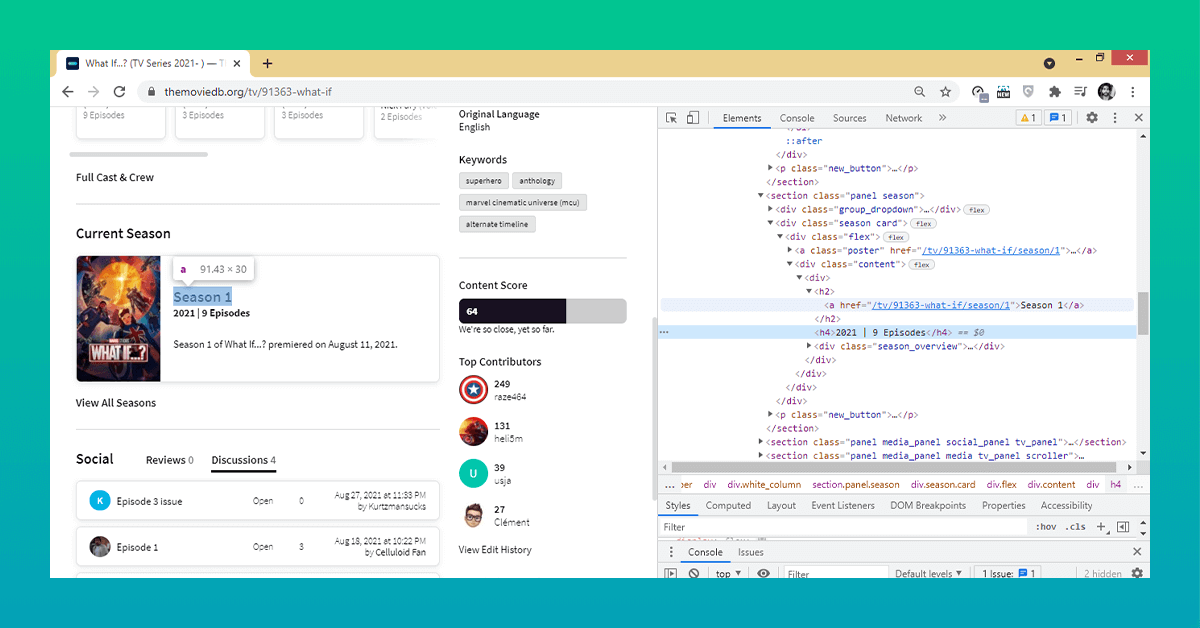
Task: Open the Full Cast & Crew link
Action: click(x=115, y=177)
